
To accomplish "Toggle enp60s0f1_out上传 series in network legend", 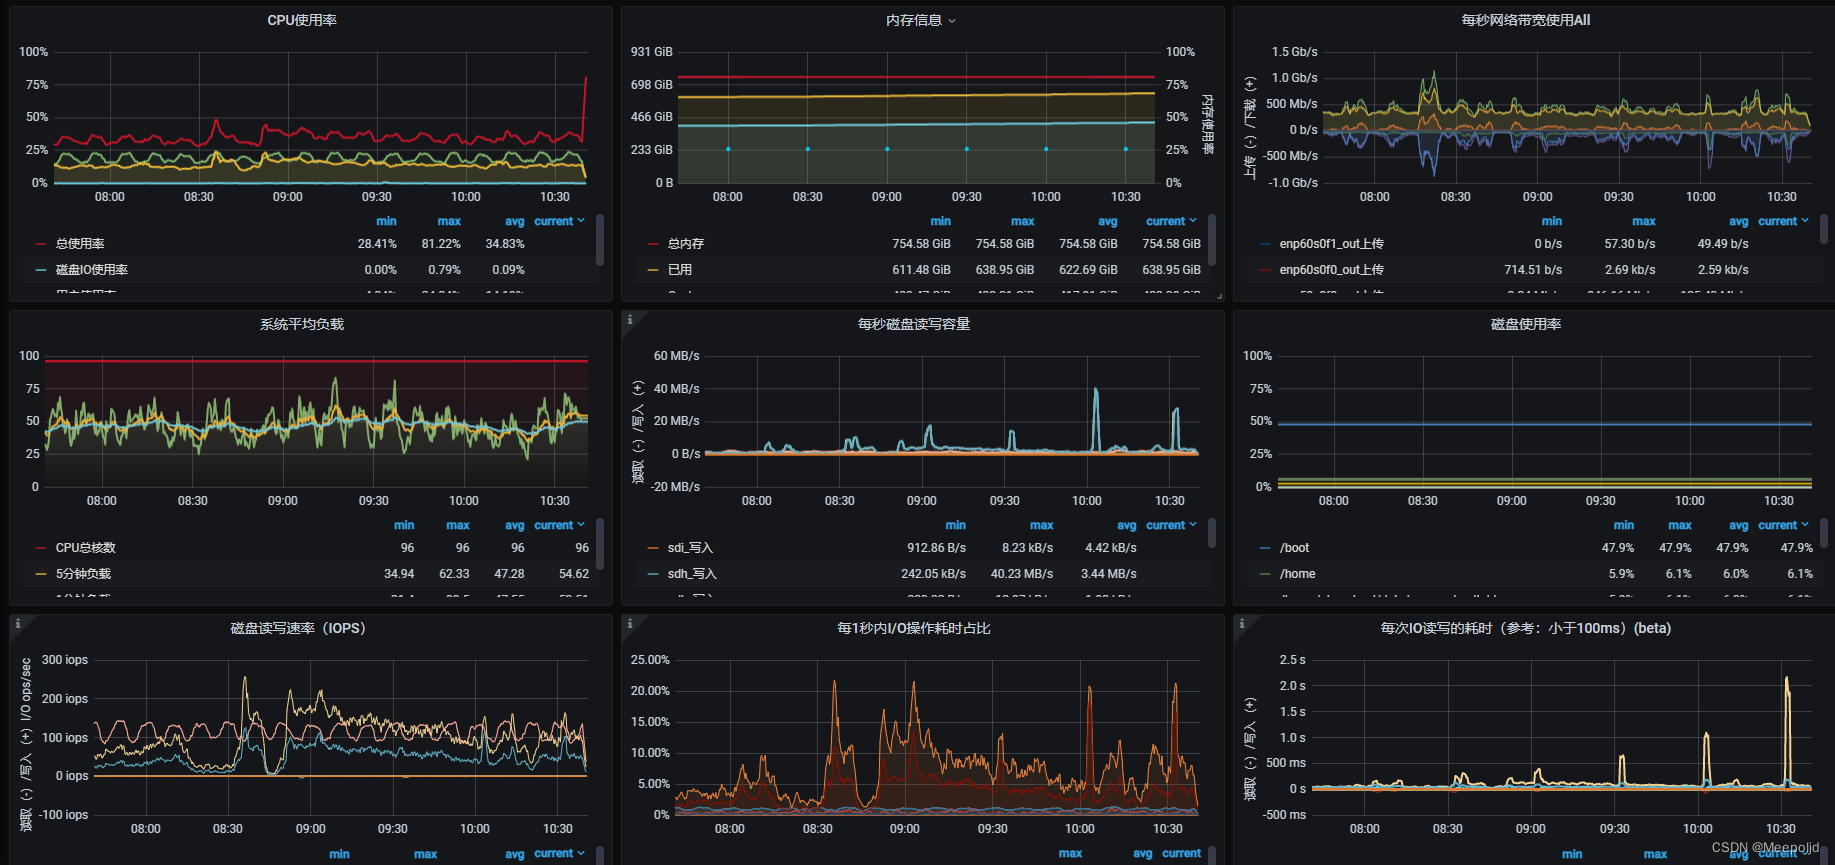I will [x=1331, y=244].
